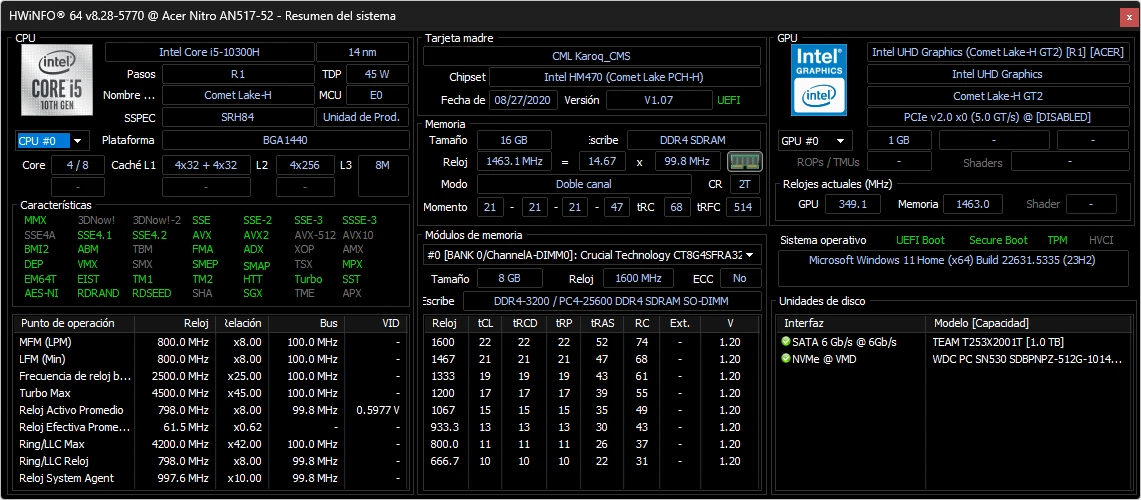The image size is (1141, 500).
Task: Click the Comet Lake-H GT2 GPU field
Action: pos(997,95)
